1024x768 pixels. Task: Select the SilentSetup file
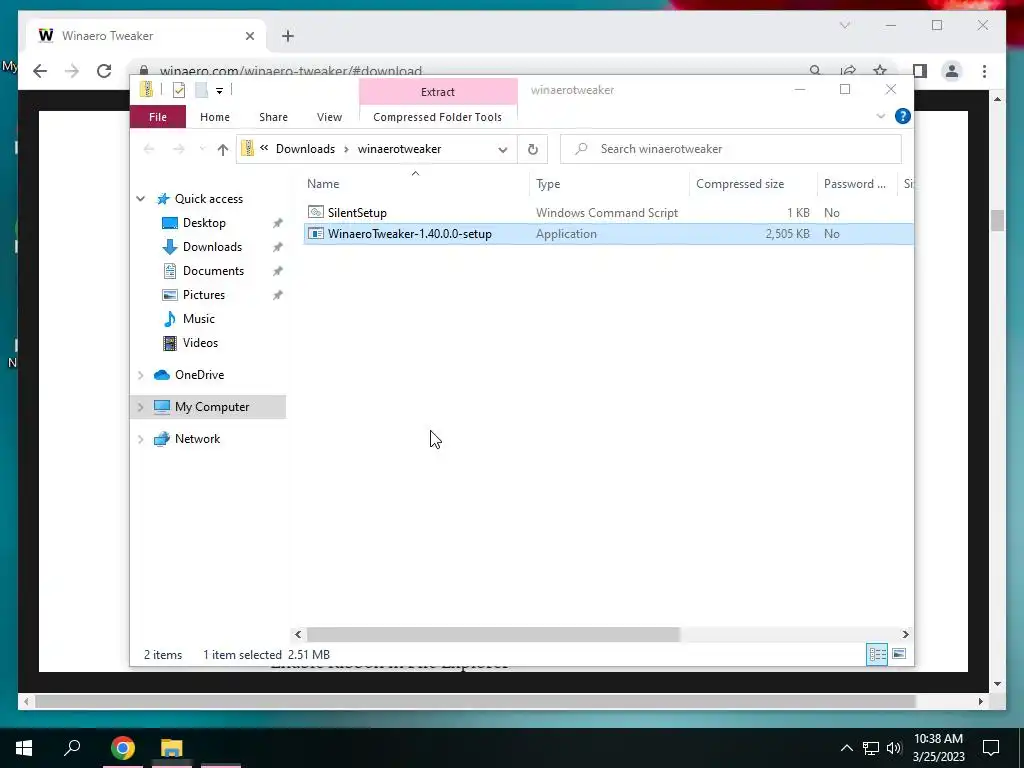(357, 213)
